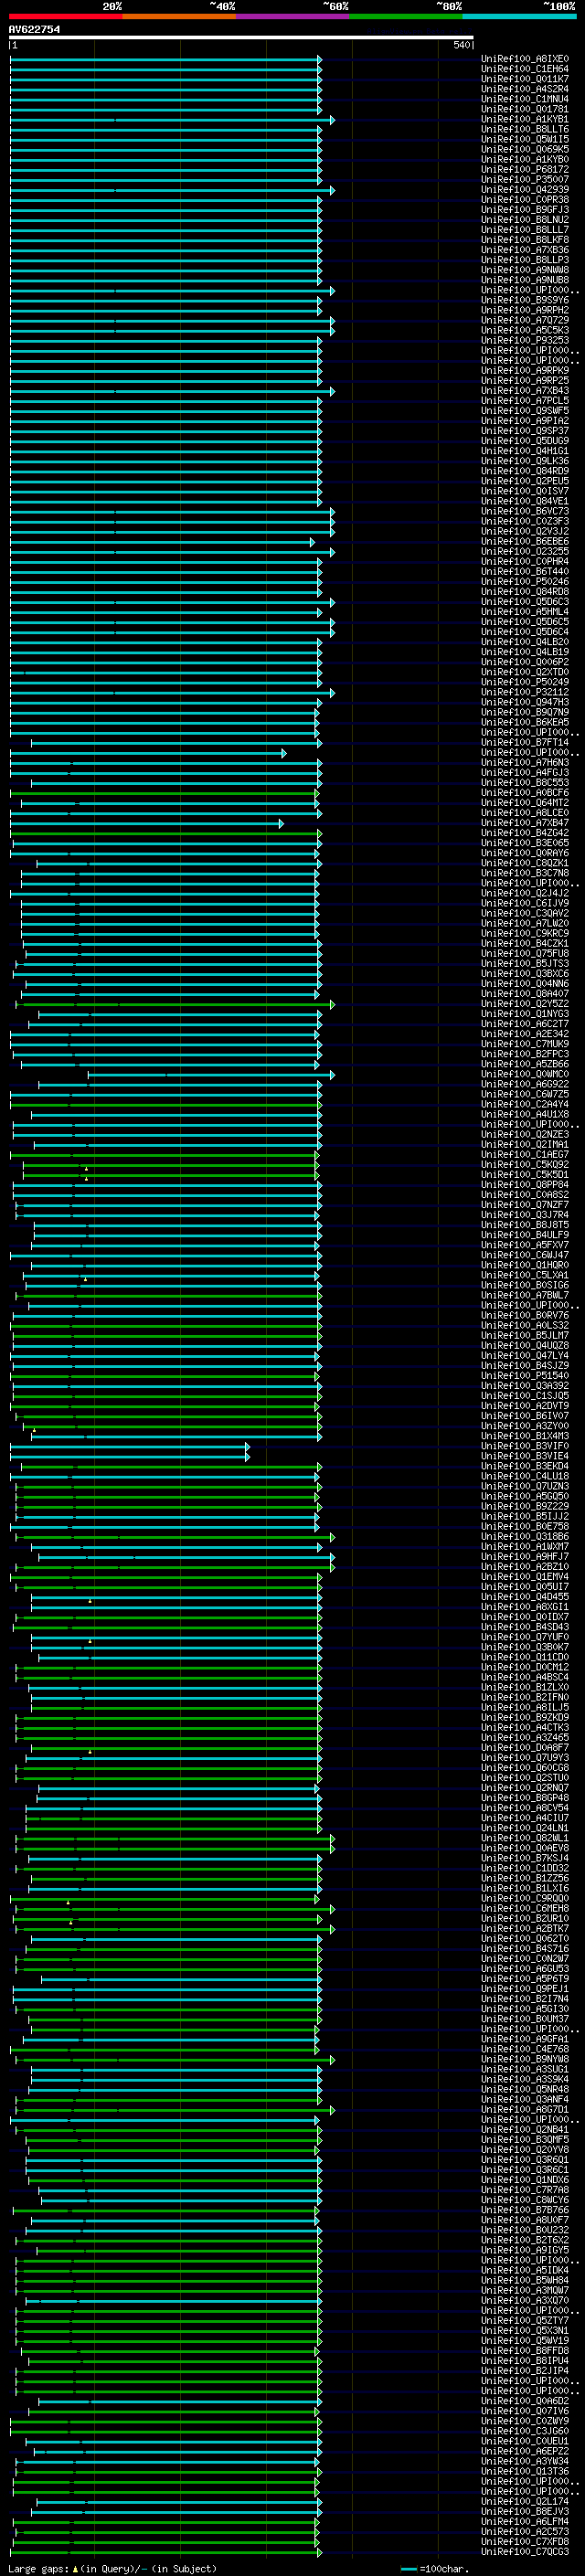This screenshot has width=585, height=2576.
Task: Click the UniRef100_P93253 hit label
Action: point(525,340)
